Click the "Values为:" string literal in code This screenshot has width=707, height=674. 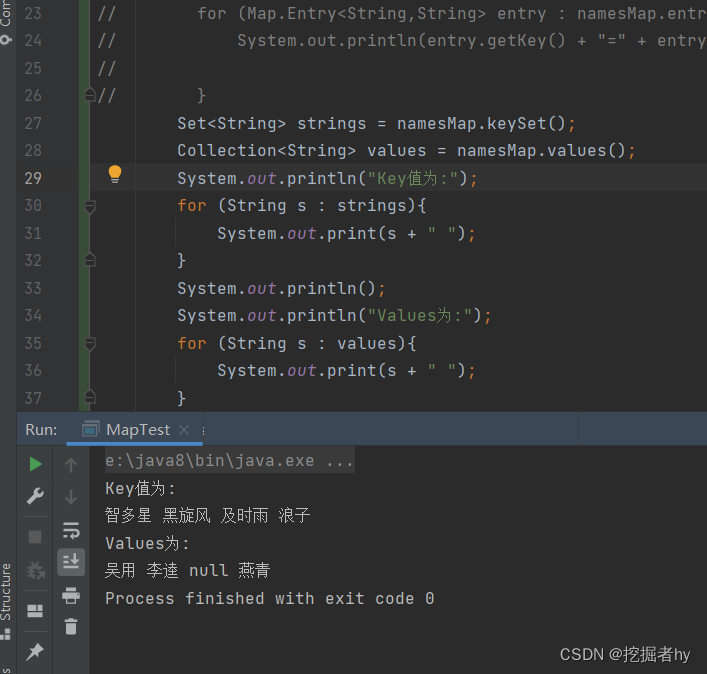(x=420, y=316)
